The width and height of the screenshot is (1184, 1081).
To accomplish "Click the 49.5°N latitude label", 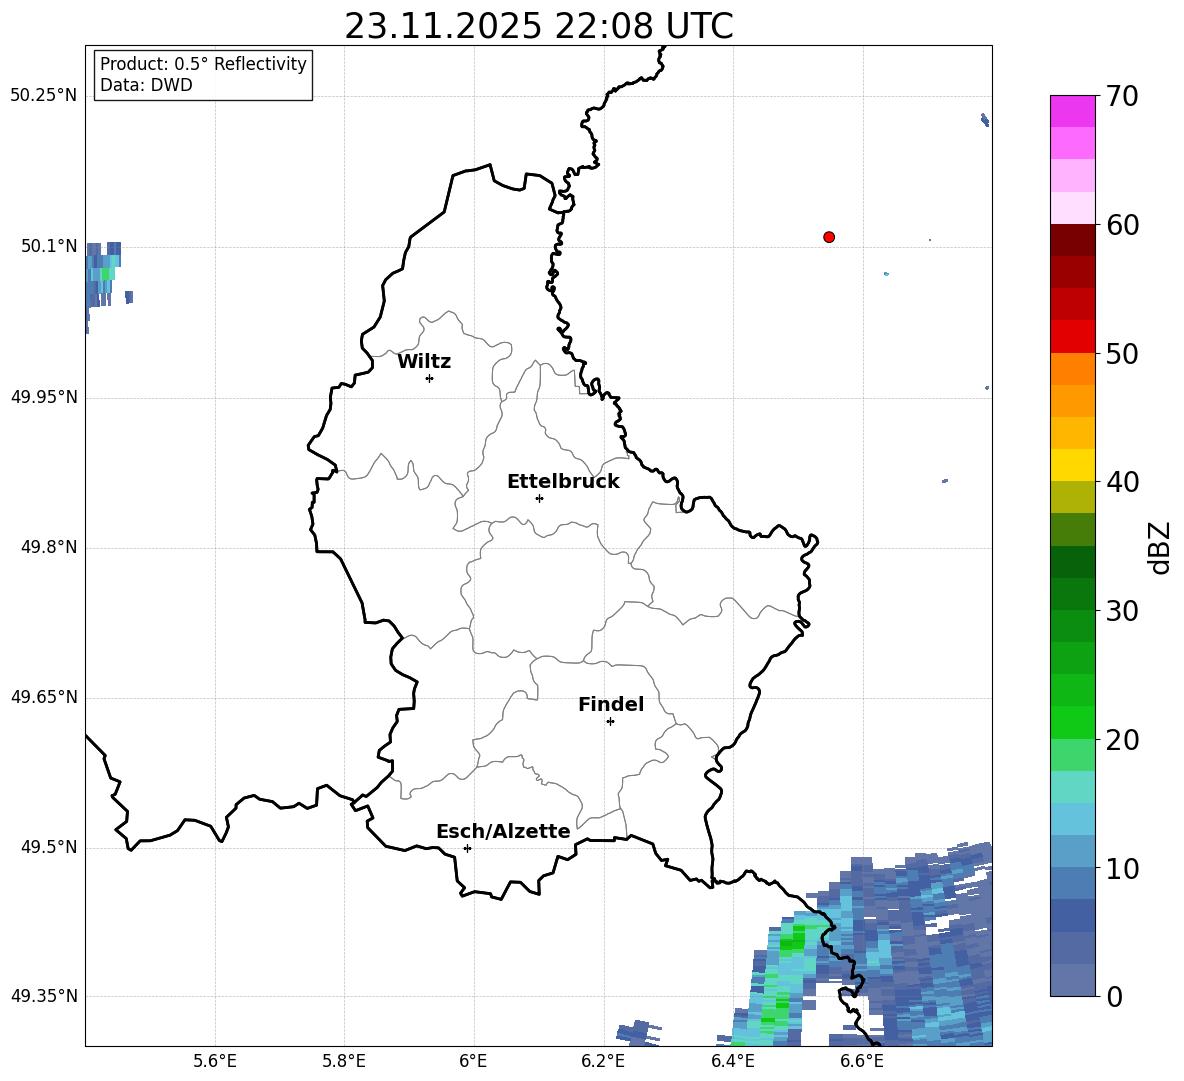I will tap(50, 847).
